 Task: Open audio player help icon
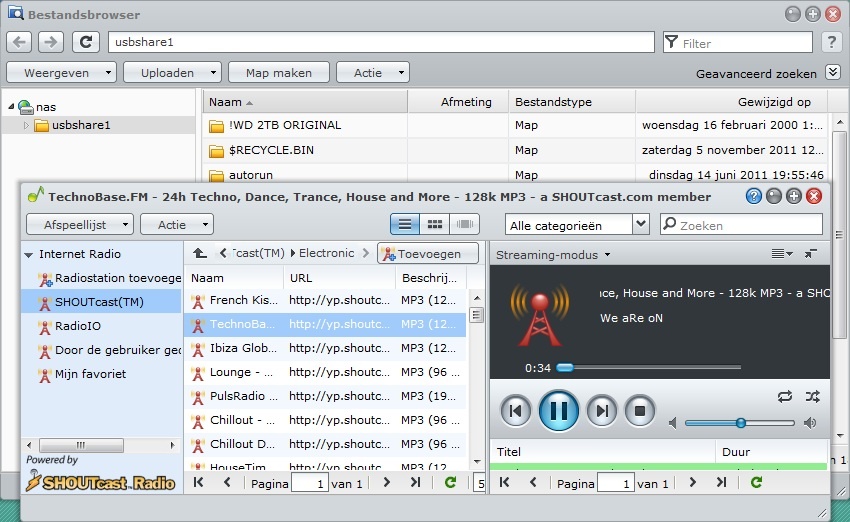[x=754, y=196]
